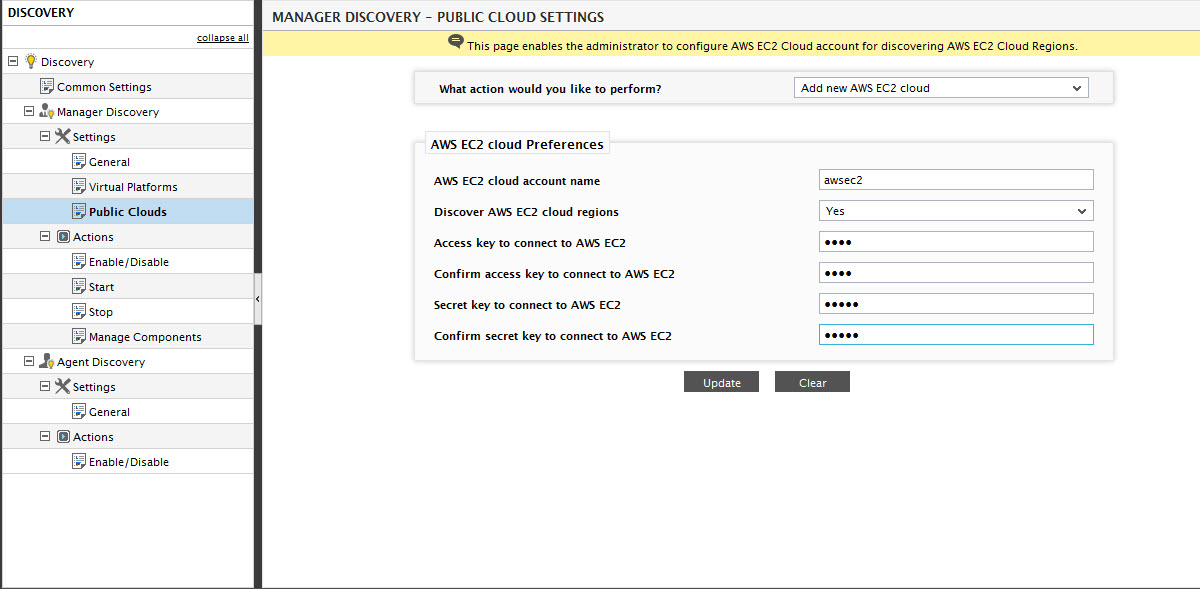Click the Common Settings page icon

pyautogui.click(x=46, y=86)
